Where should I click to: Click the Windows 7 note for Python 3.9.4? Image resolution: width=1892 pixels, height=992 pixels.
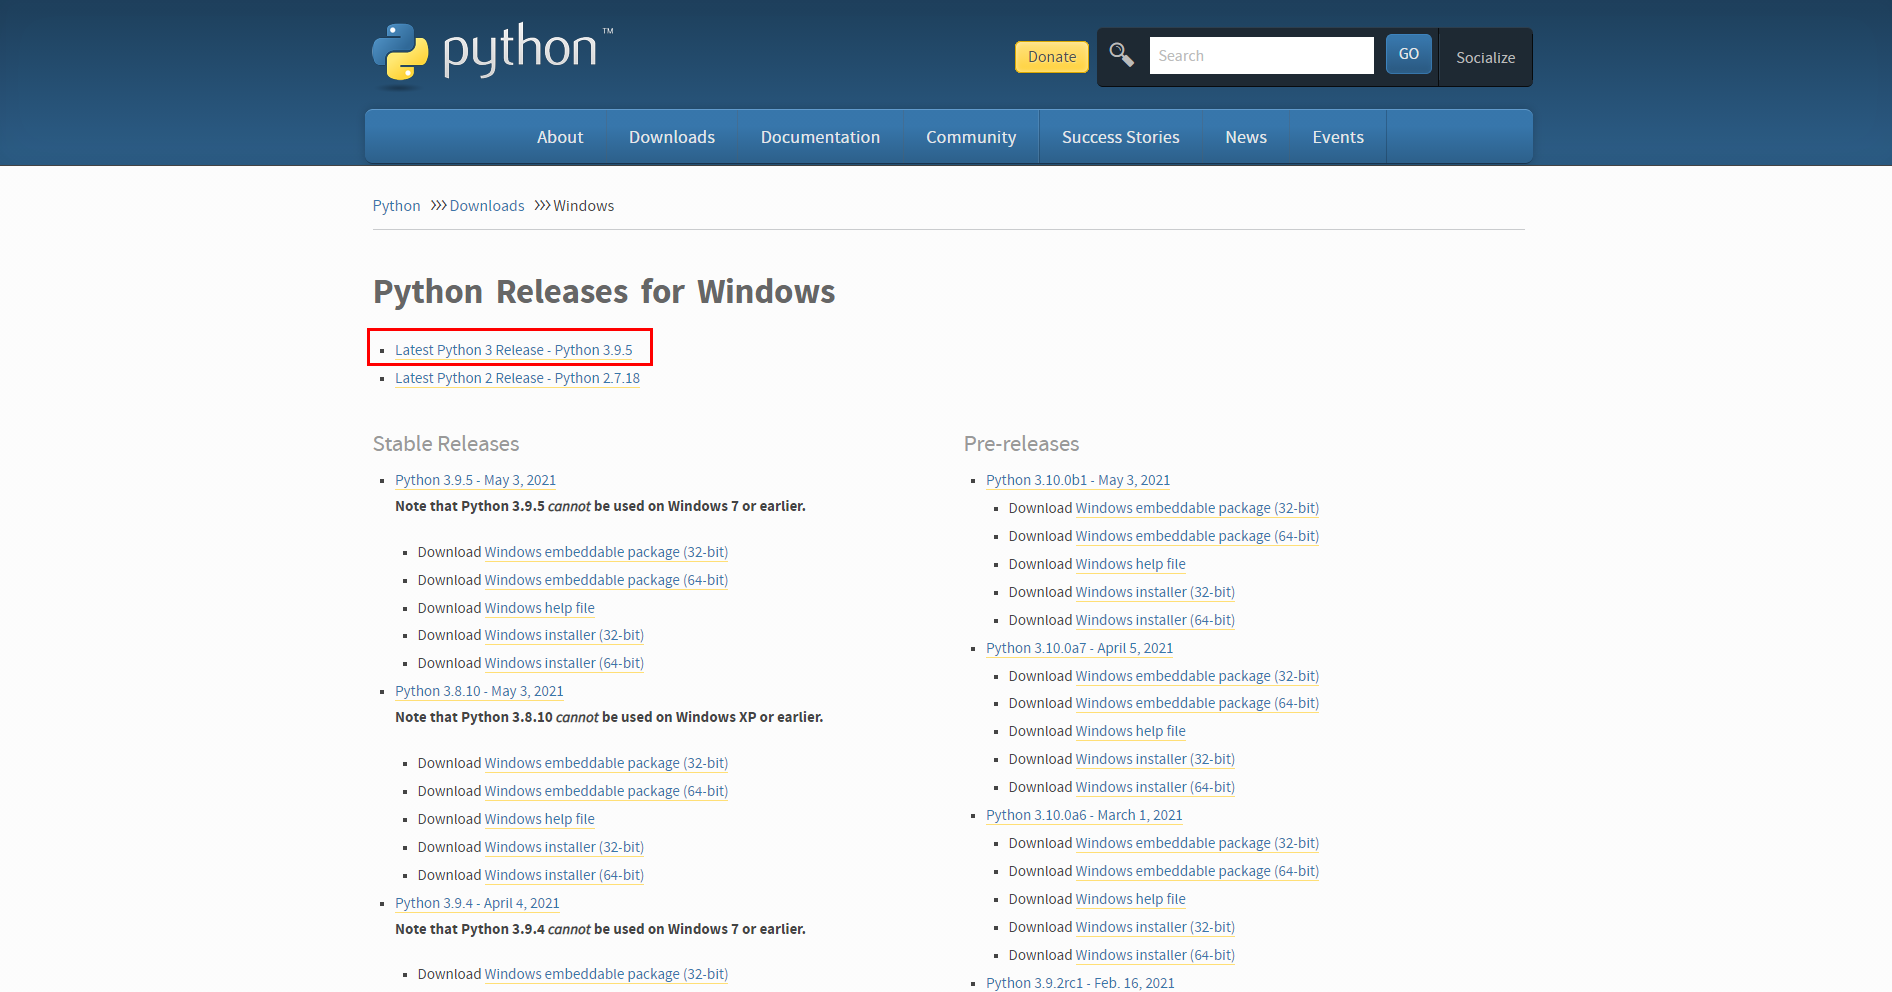[600, 929]
